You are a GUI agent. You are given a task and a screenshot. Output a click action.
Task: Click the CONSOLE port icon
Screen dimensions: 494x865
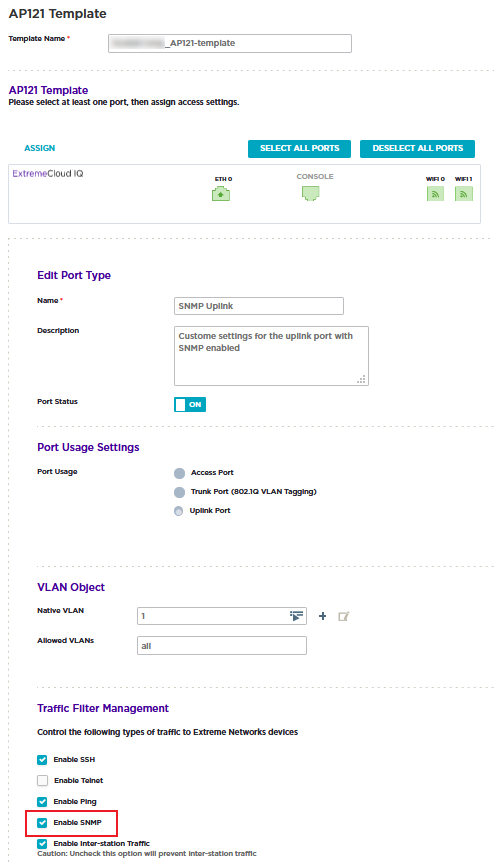[x=311, y=193]
